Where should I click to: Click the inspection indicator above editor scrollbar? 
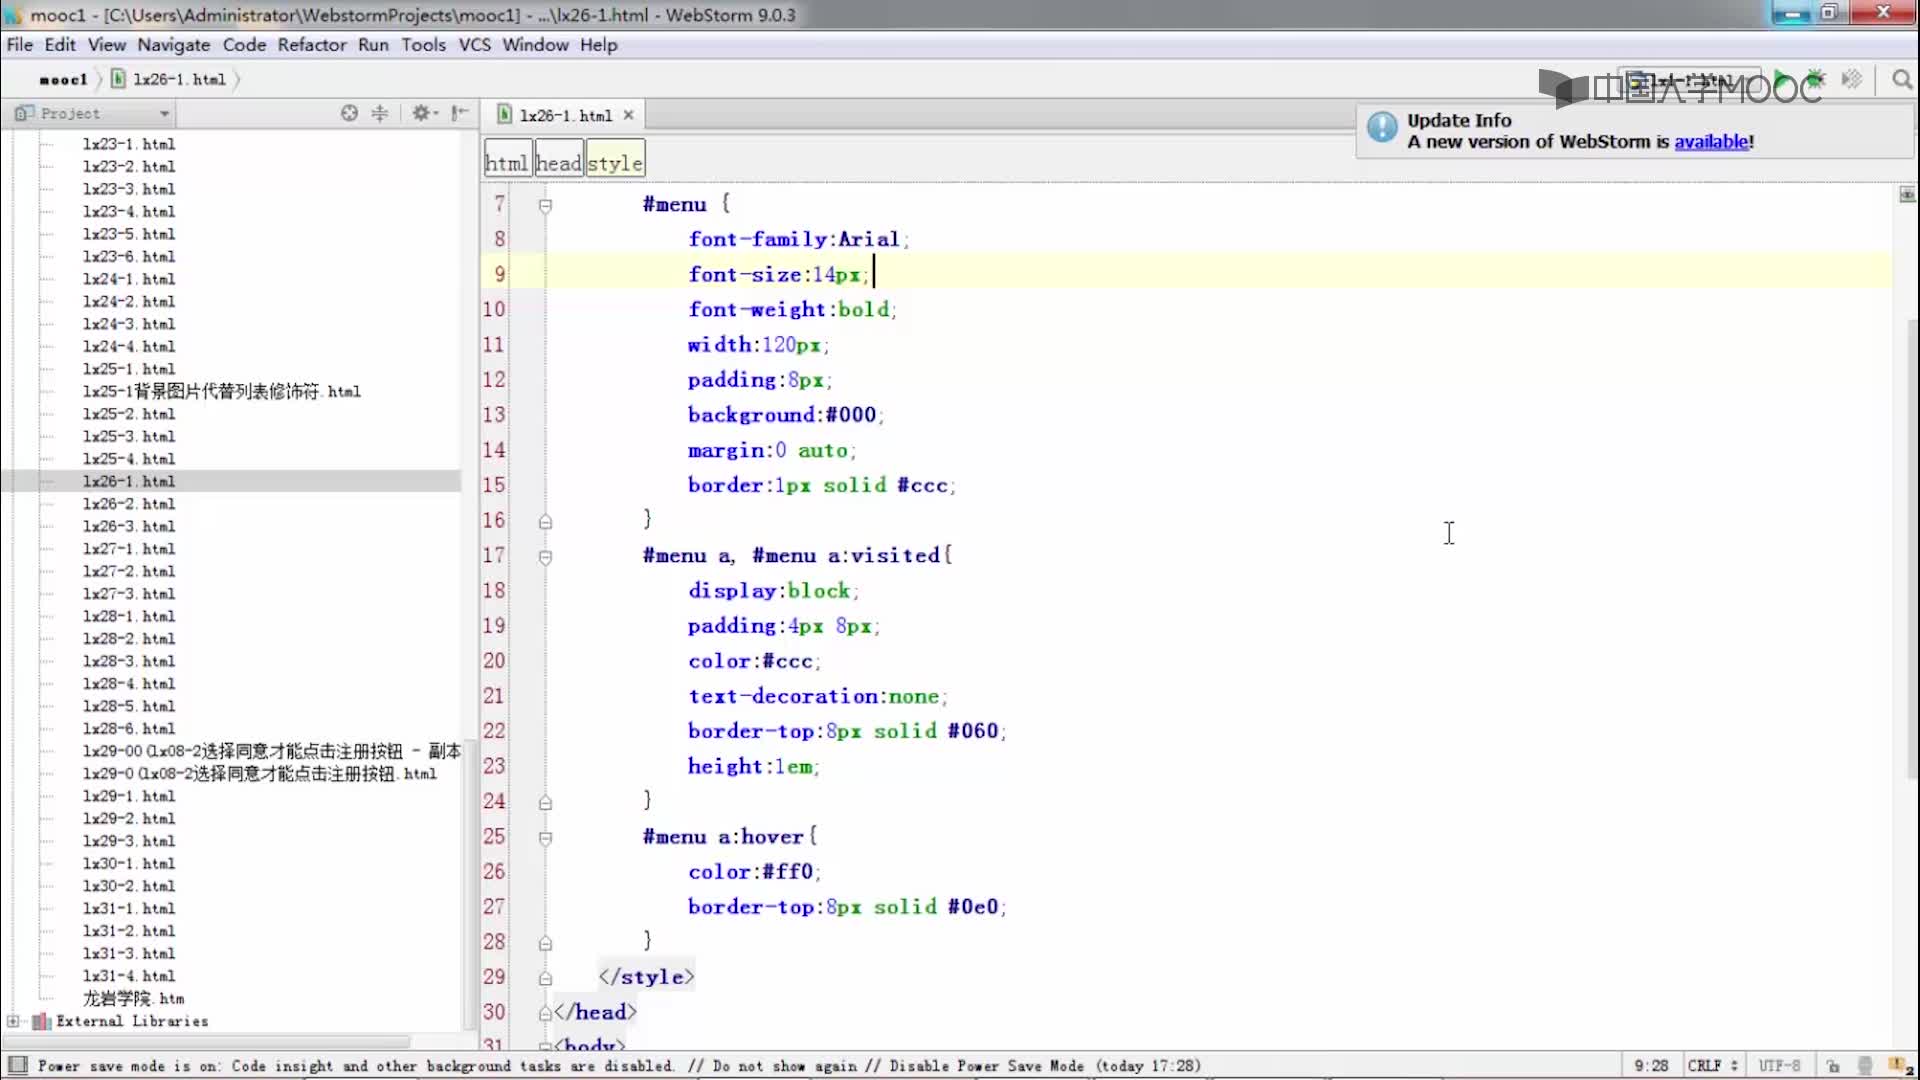(1907, 194)
